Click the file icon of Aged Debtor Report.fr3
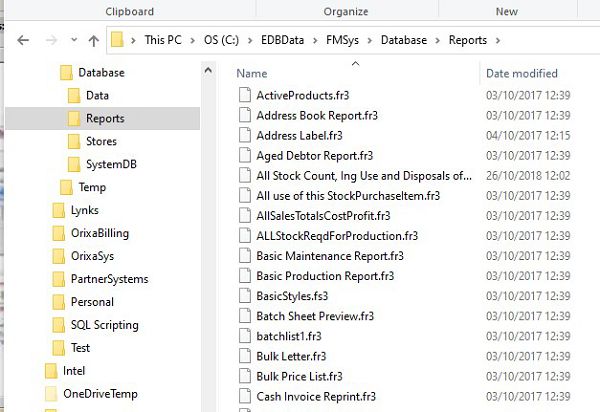 tap(245, 155)
